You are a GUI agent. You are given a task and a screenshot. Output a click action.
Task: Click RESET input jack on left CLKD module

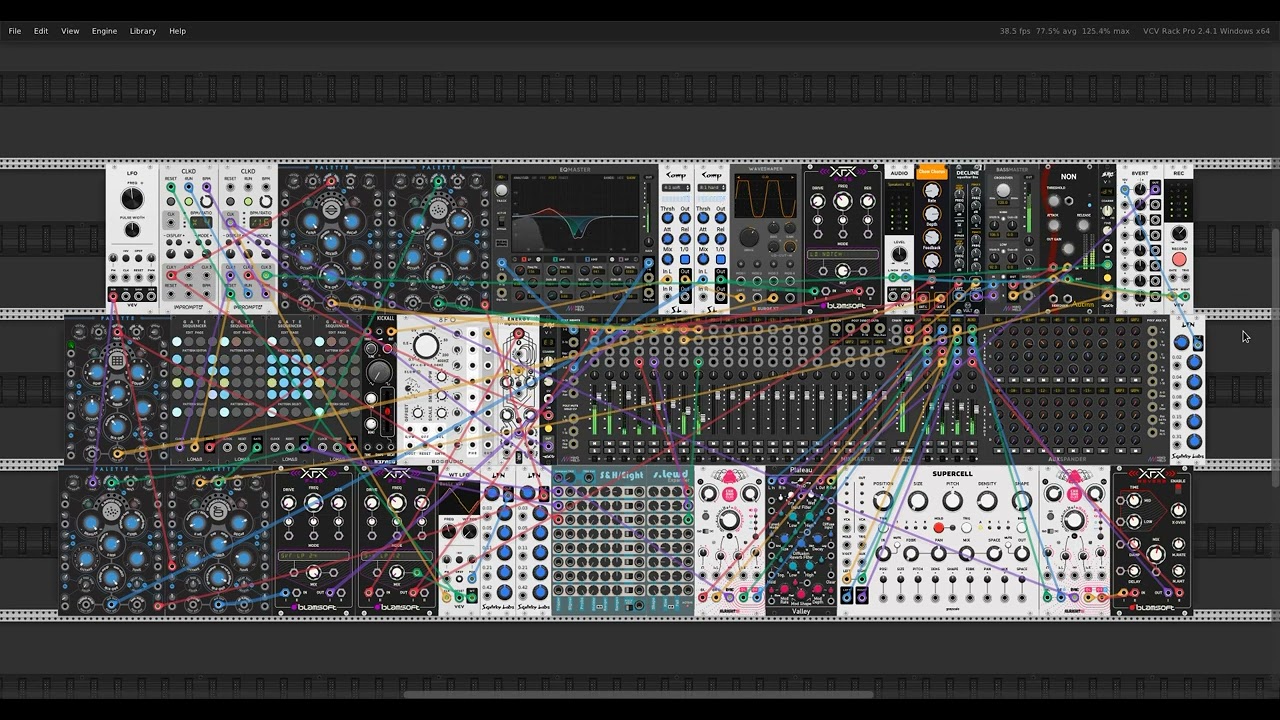coord(171,188)
